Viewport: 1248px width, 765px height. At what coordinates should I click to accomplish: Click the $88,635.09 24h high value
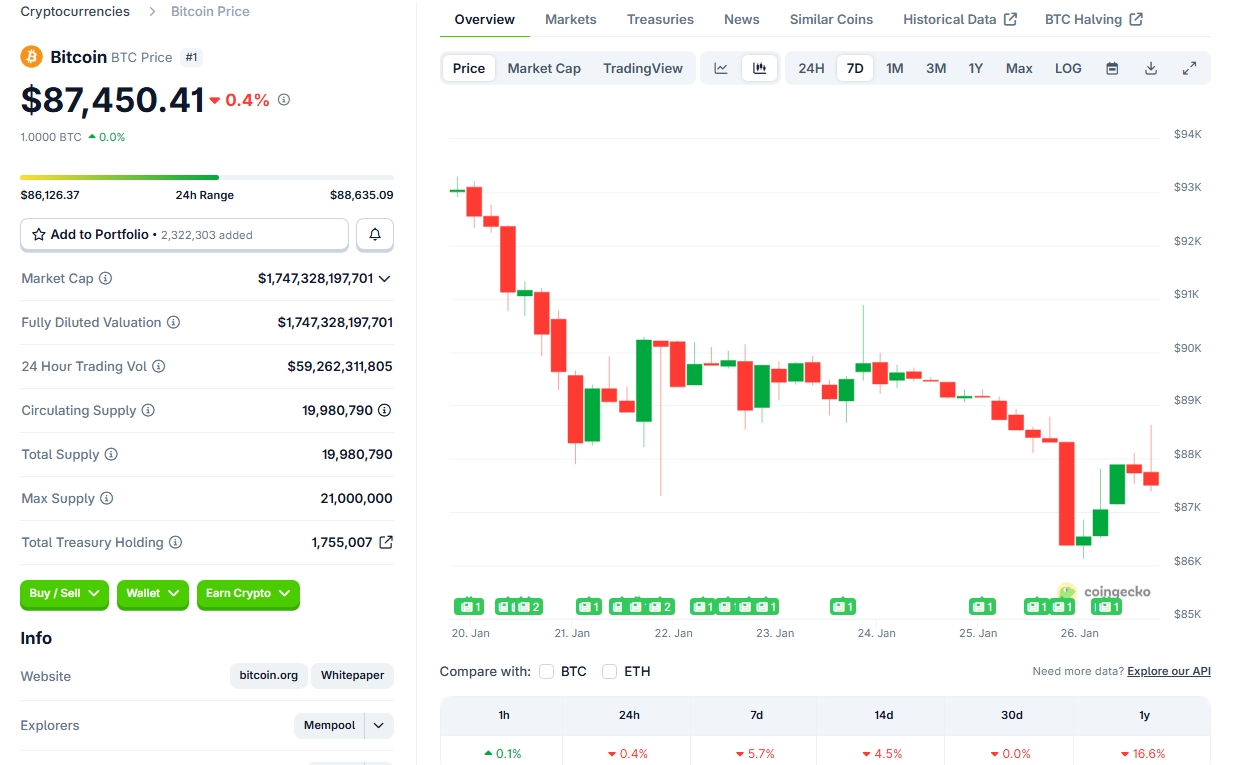point(362,195)
